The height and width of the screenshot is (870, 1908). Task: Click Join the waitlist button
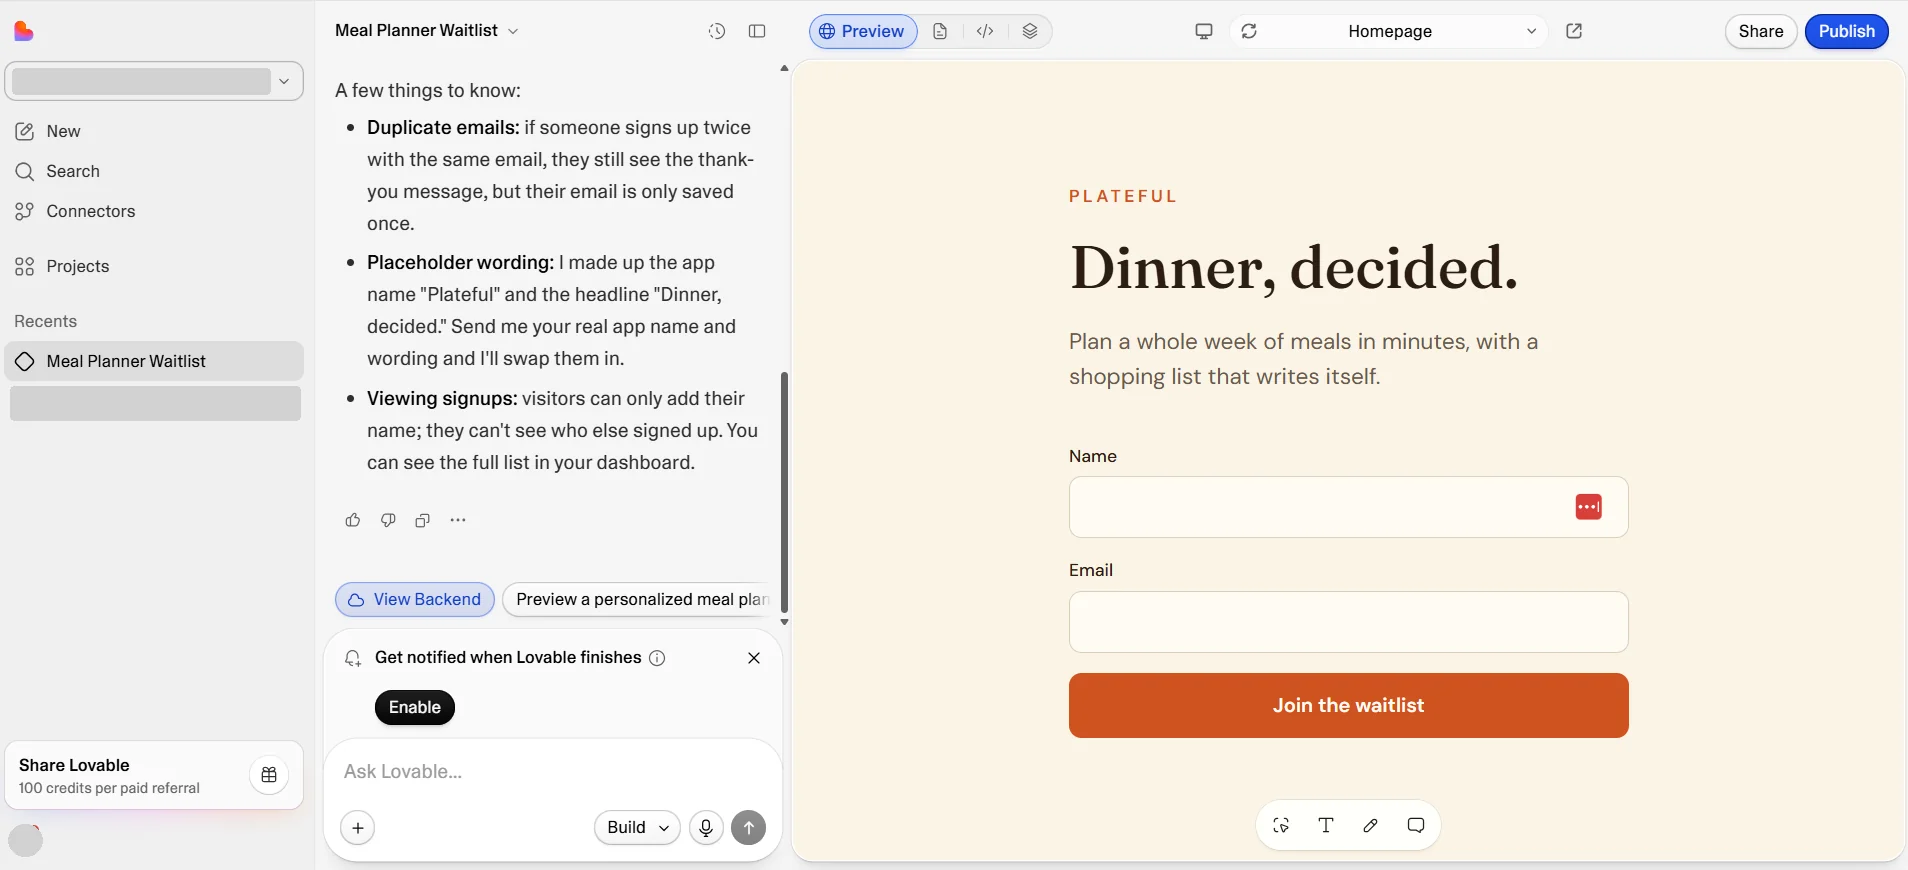click(x=1348, y=705)
